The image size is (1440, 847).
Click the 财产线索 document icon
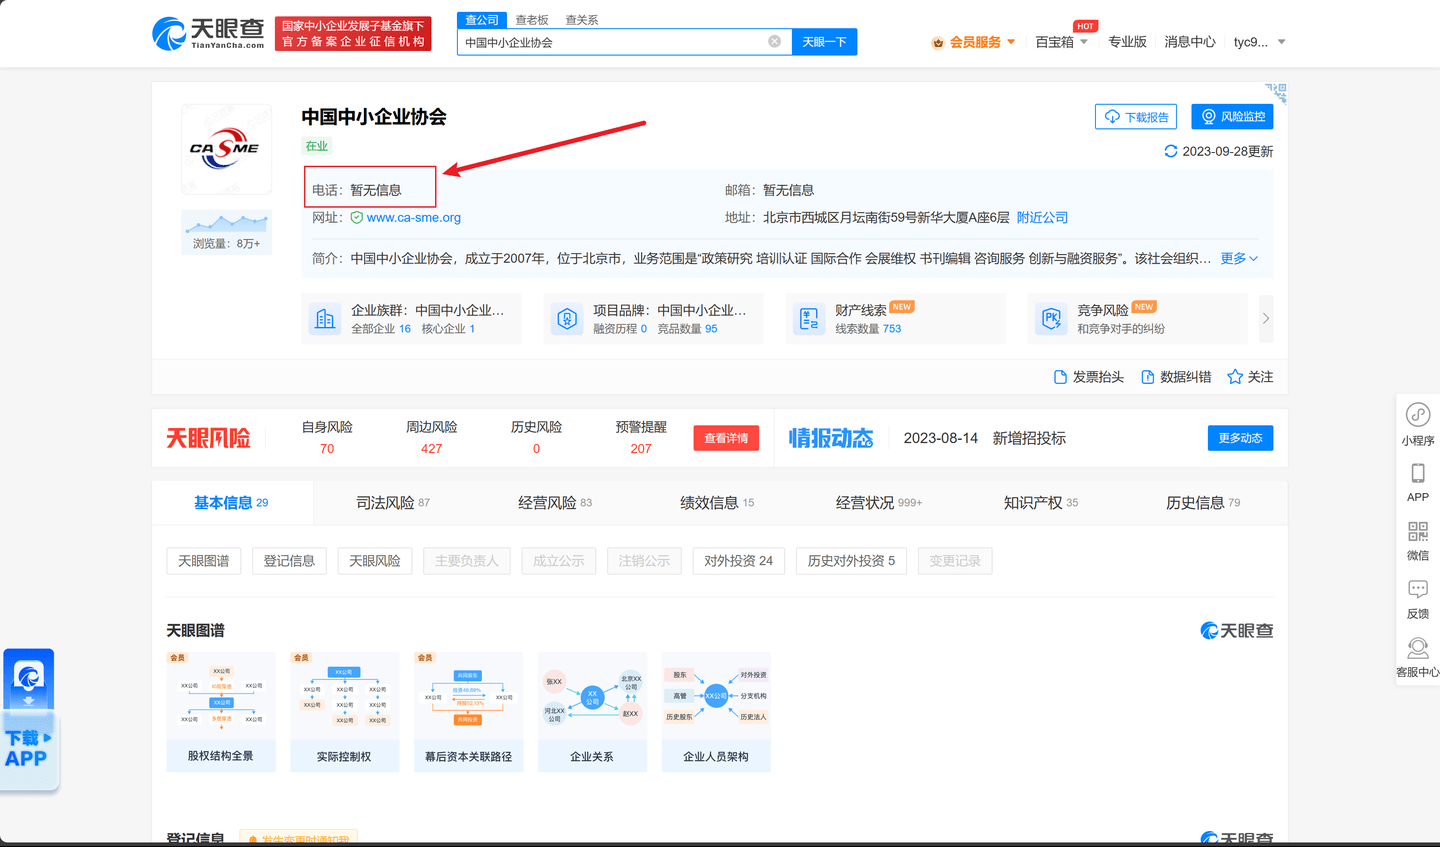(809, 319)
